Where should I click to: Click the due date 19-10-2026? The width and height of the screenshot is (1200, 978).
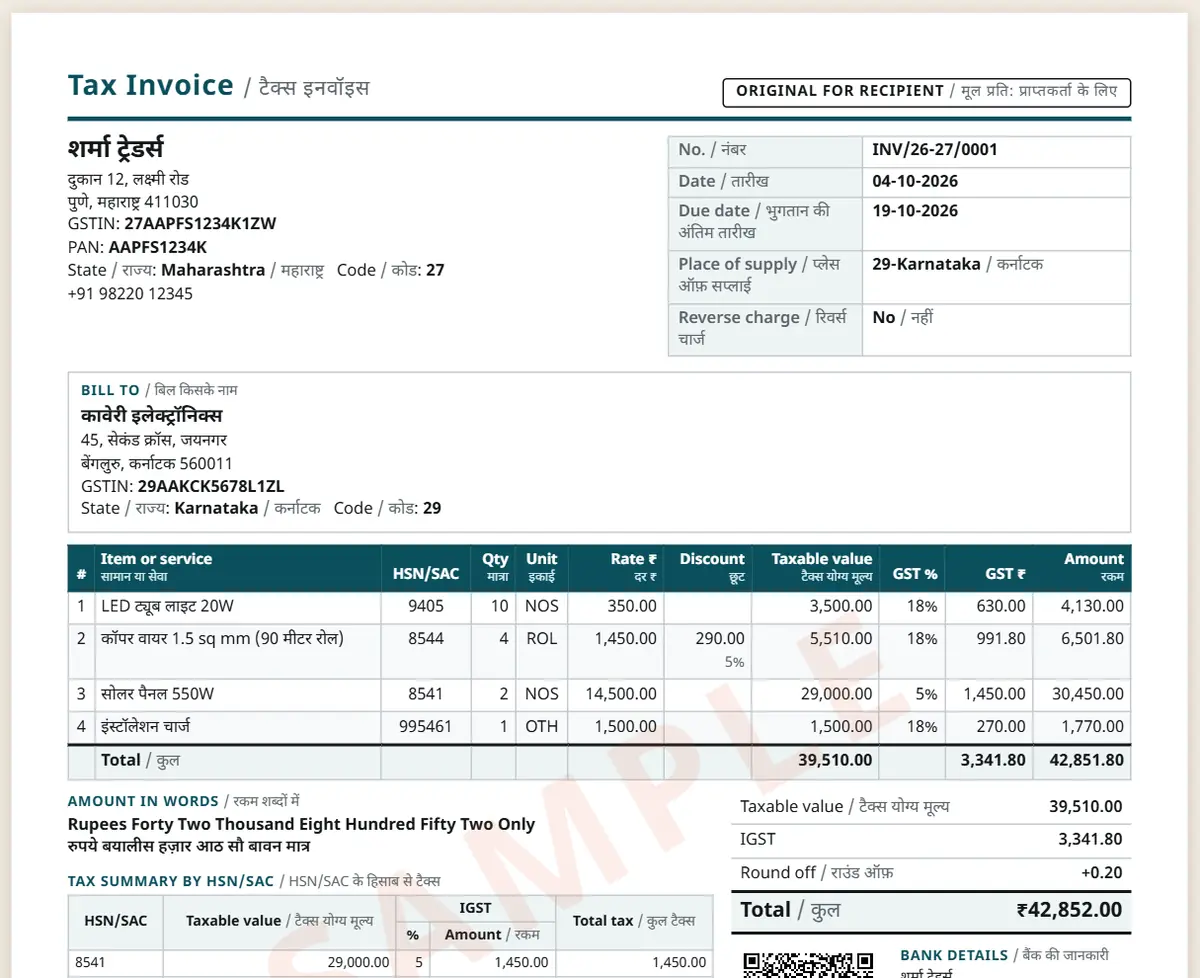915,211
